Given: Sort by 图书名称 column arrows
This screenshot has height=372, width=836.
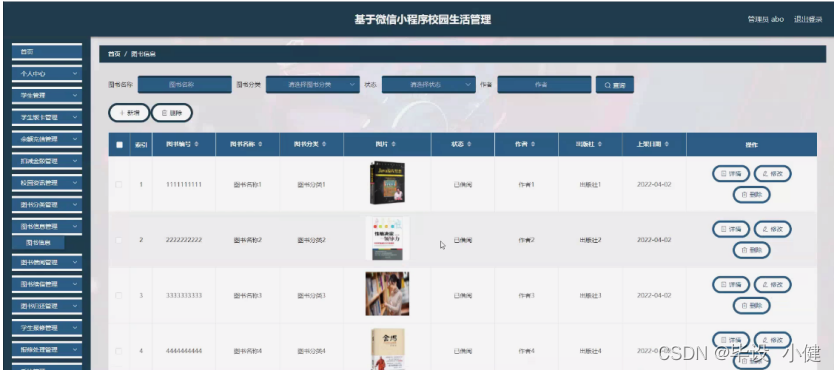Looking at the screenshot, I should point(260,144).
